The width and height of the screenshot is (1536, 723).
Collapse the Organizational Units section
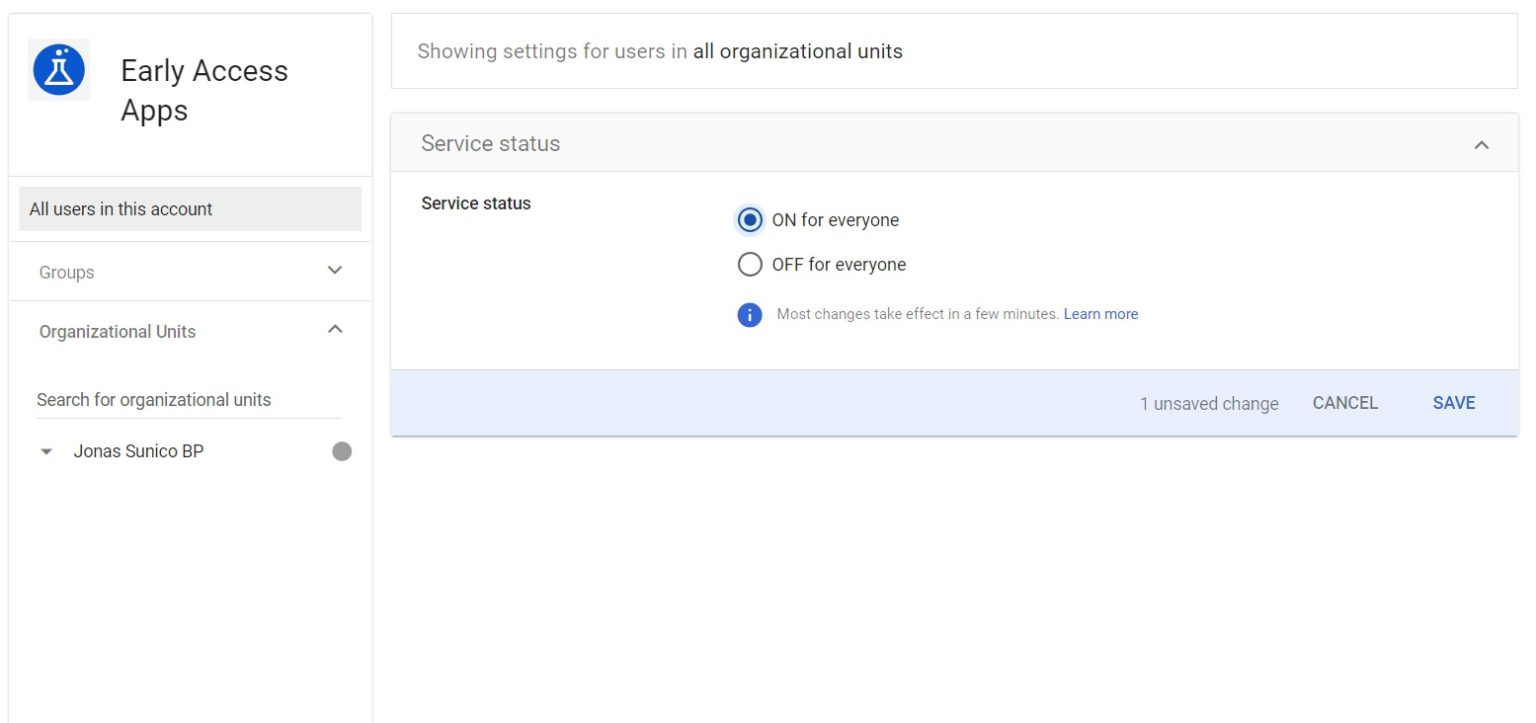point(336,328)
